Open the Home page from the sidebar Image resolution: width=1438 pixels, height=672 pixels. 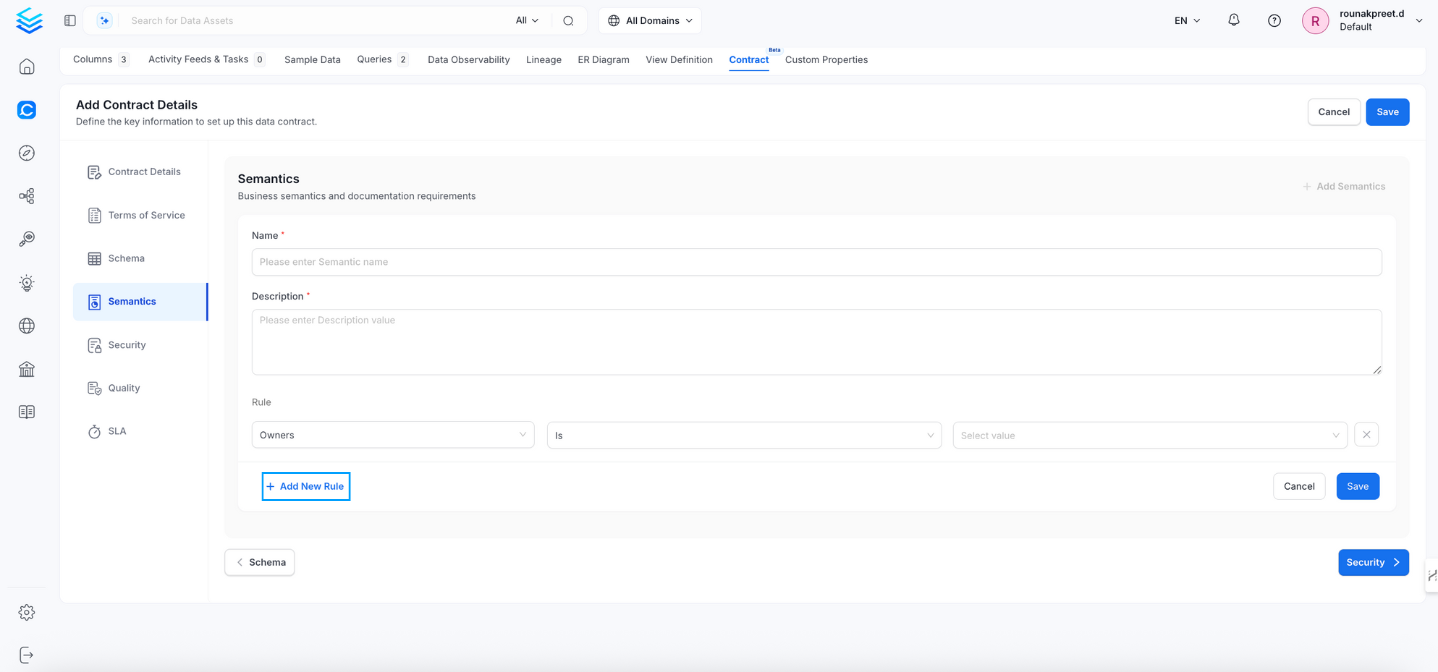26,65
